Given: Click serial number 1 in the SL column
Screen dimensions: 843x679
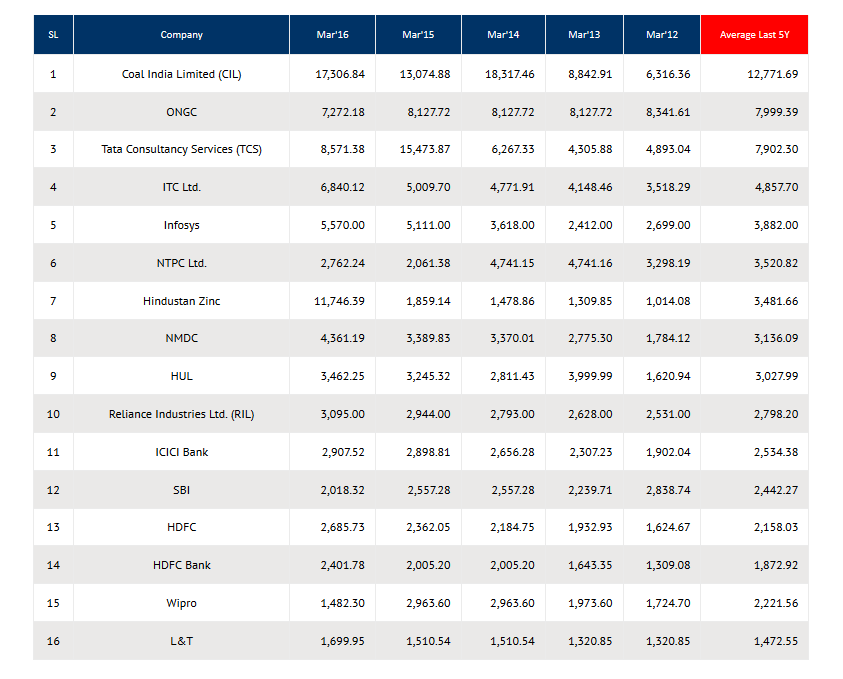Looking at the screenshot, I should point(53,74).
